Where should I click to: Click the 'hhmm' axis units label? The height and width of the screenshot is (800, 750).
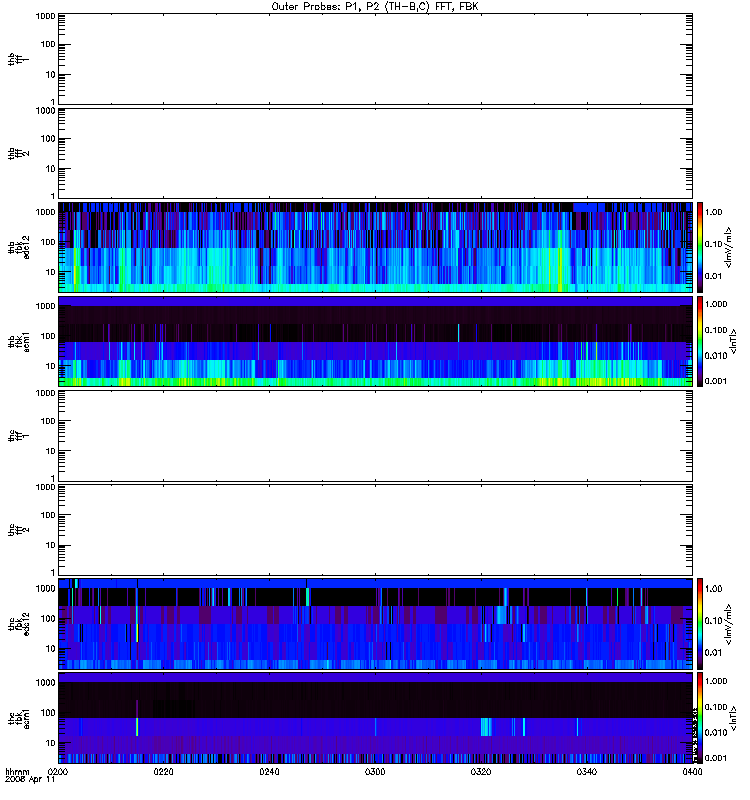click(17, 772)
